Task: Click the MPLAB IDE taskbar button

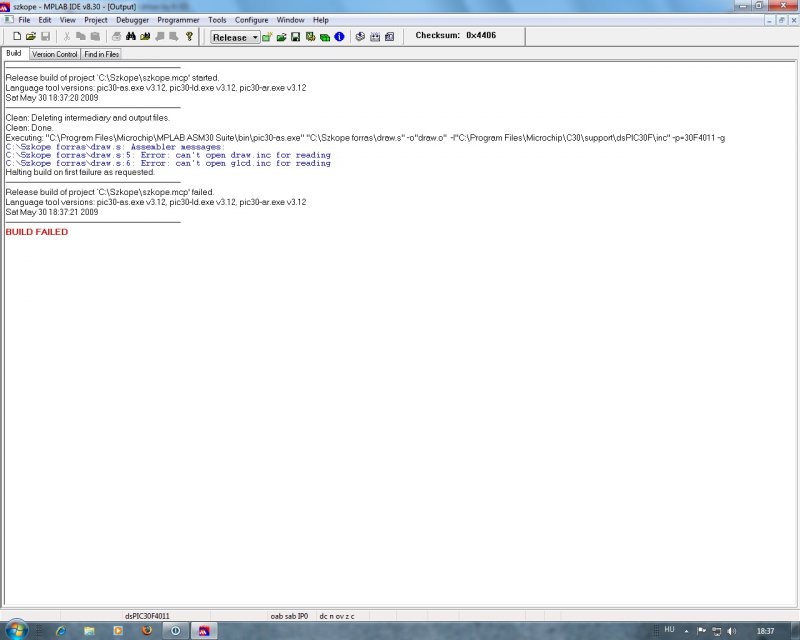Action: [204, 631]
